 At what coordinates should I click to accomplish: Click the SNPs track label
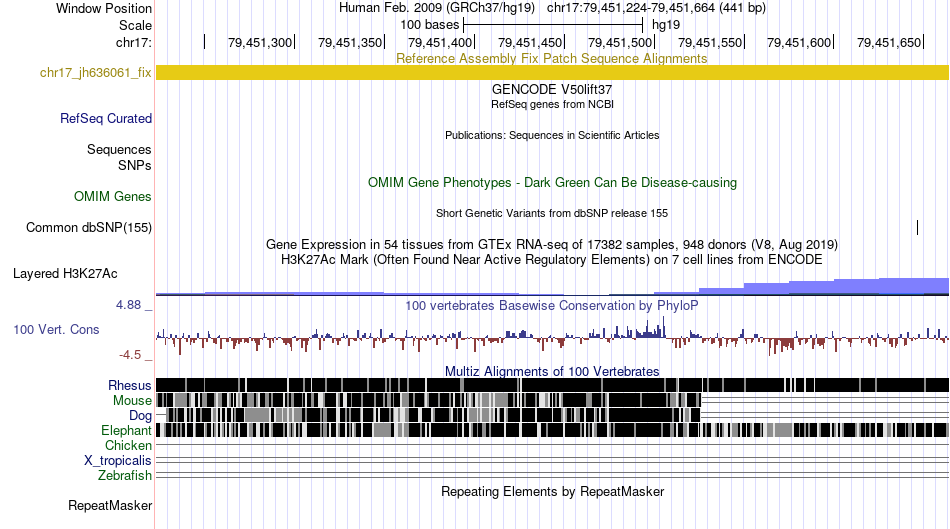135,165
